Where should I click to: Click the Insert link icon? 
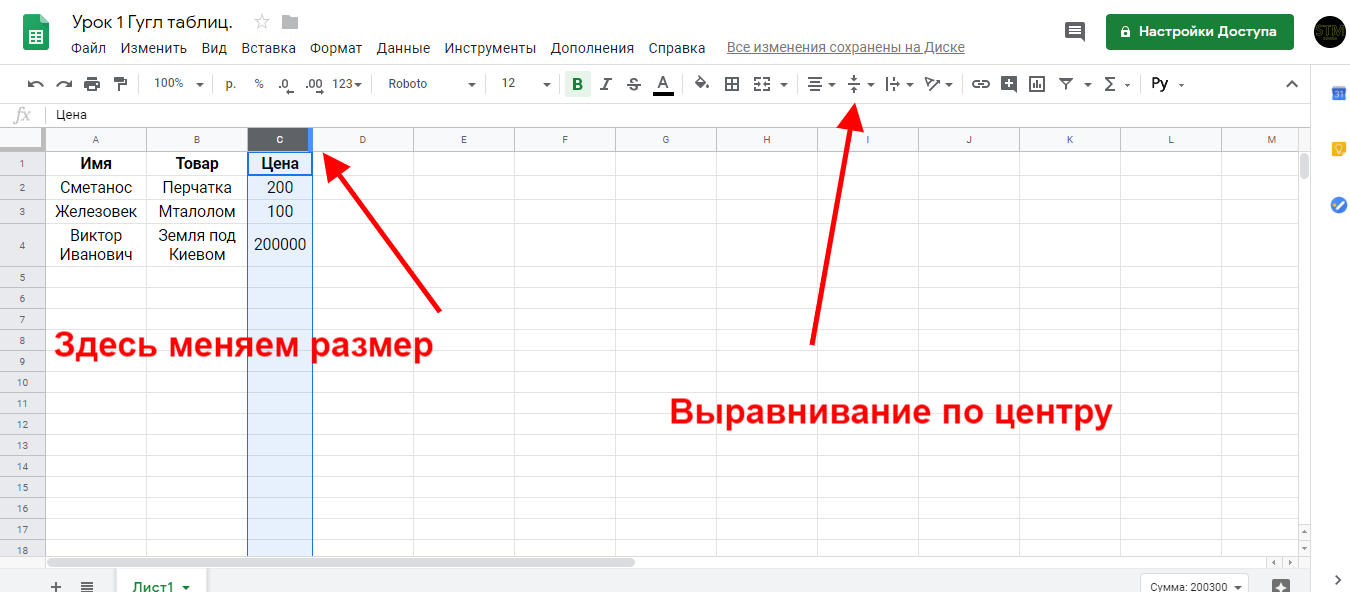(x=981, y=84)
